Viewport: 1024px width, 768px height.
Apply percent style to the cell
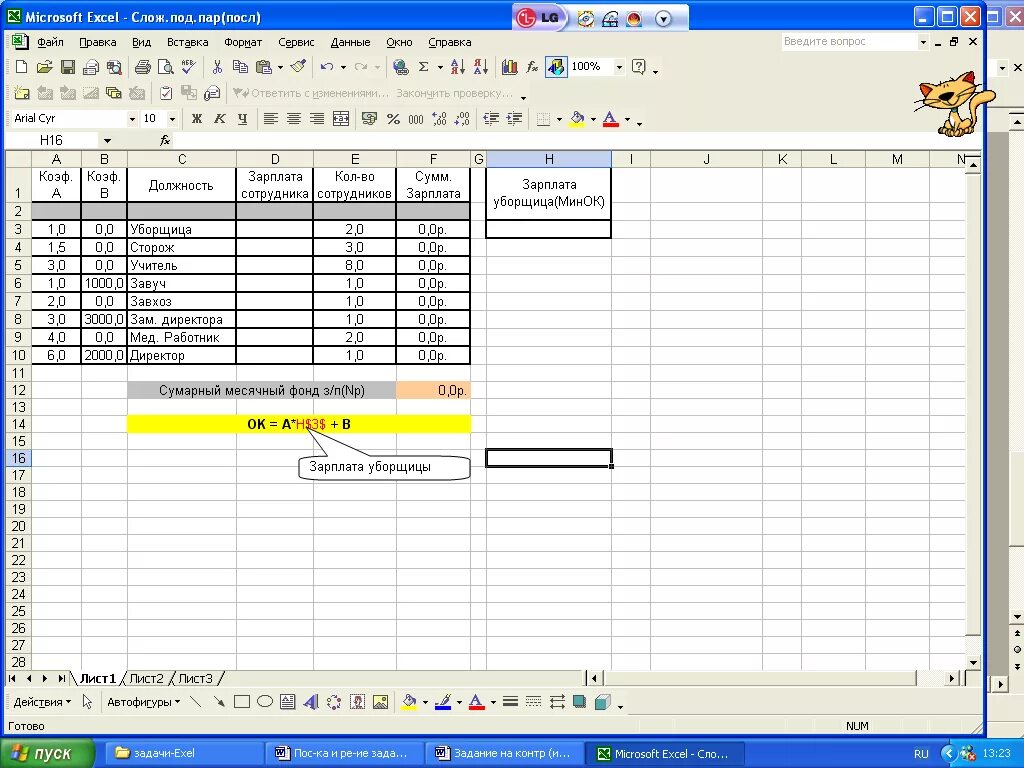point(393,118)
